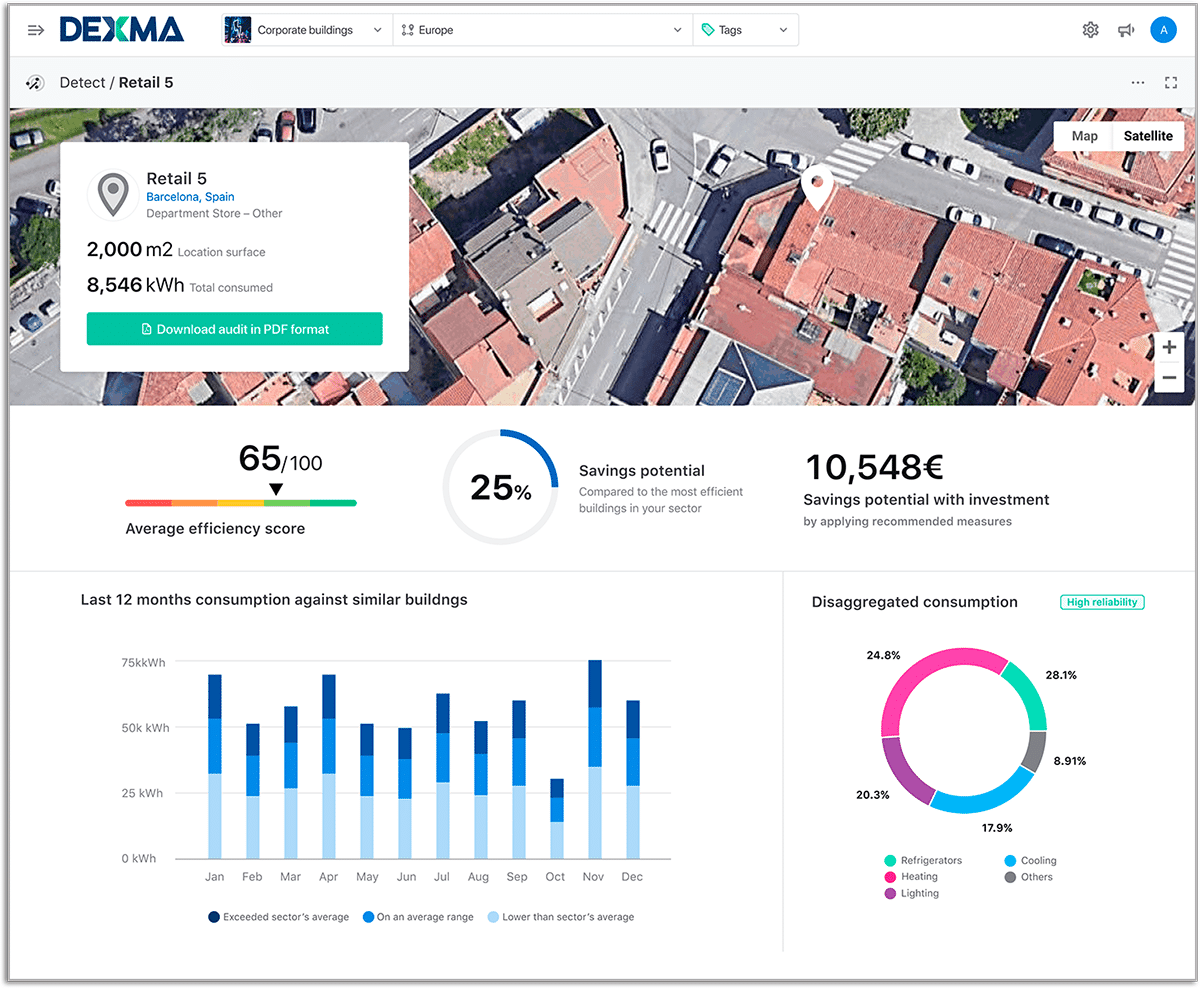Click the pink Heating donut segment
Viewport: 1200px width, 988px height.
[930, 665]
